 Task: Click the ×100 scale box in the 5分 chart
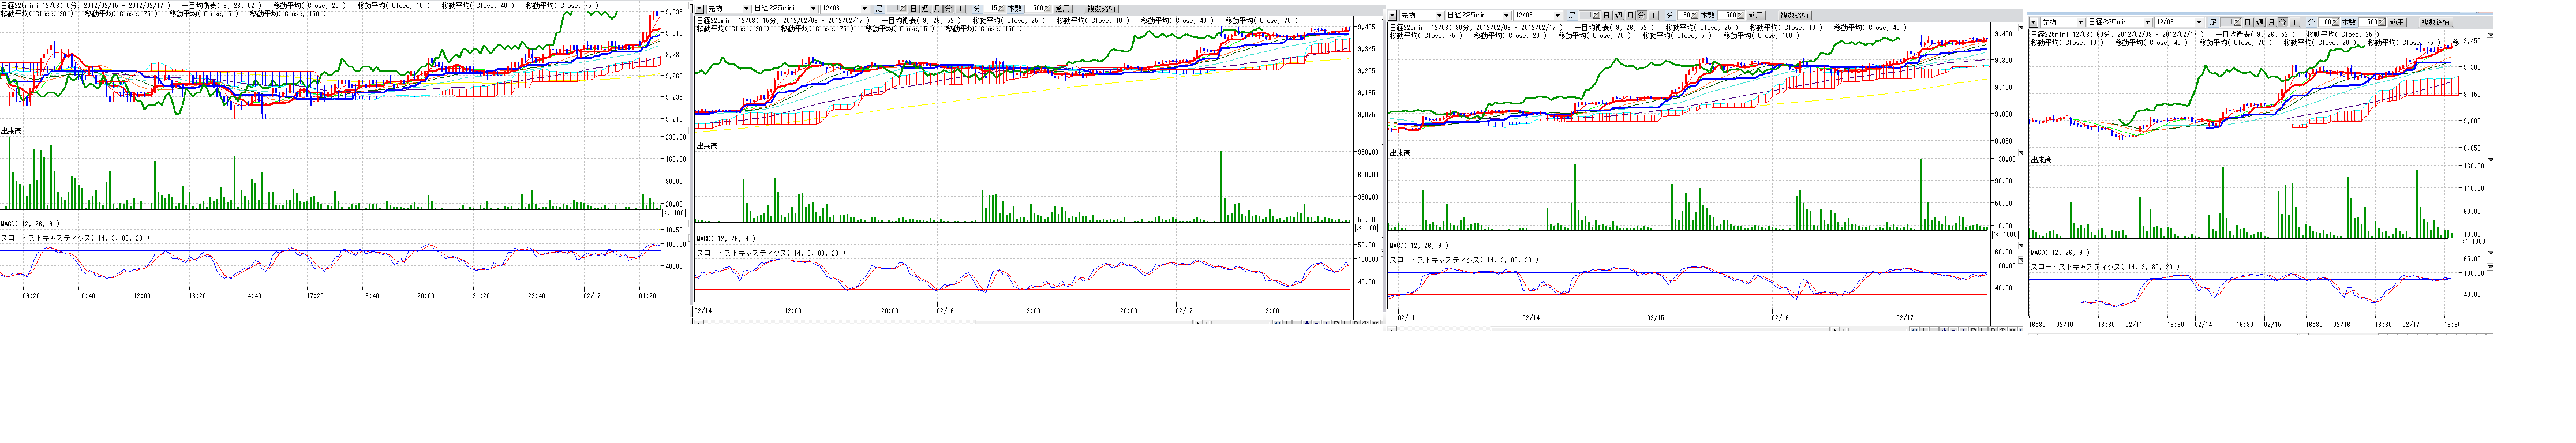(x=675, y=213)
